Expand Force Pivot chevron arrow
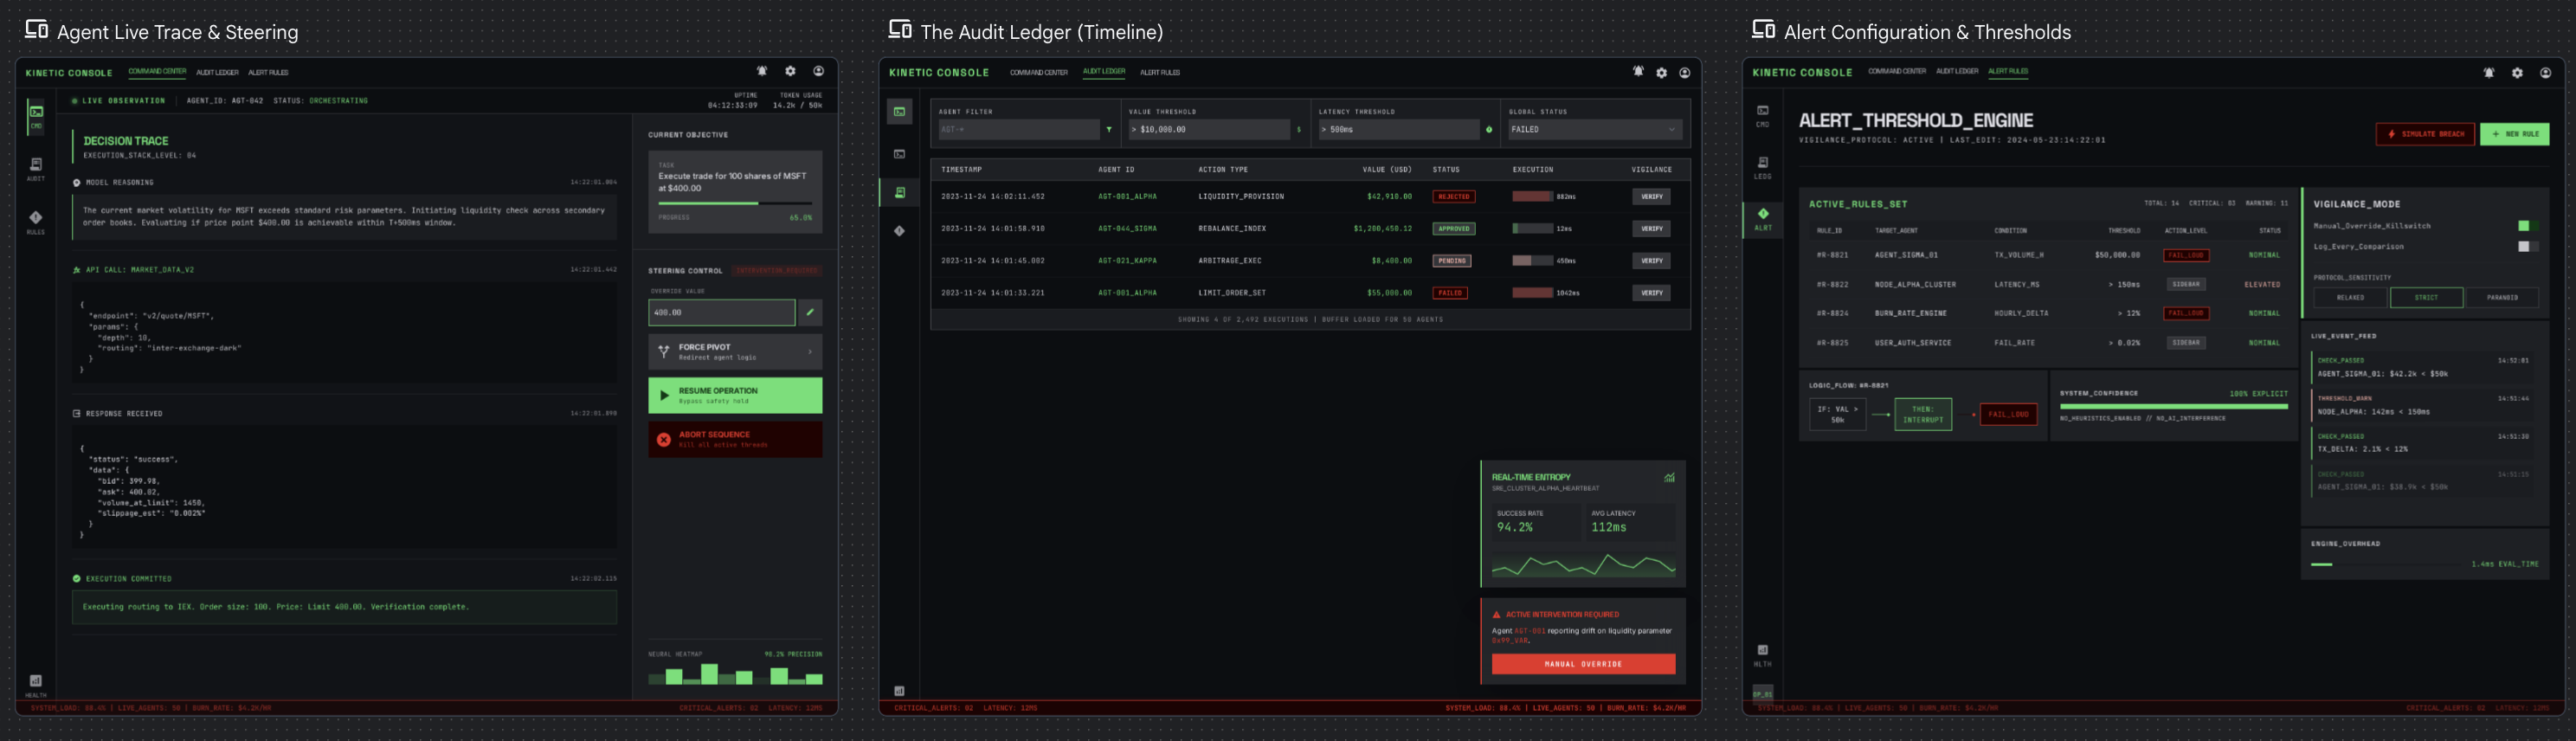Image resolution: width=2576 pixels, height=741 pixels. coord(810,351)
